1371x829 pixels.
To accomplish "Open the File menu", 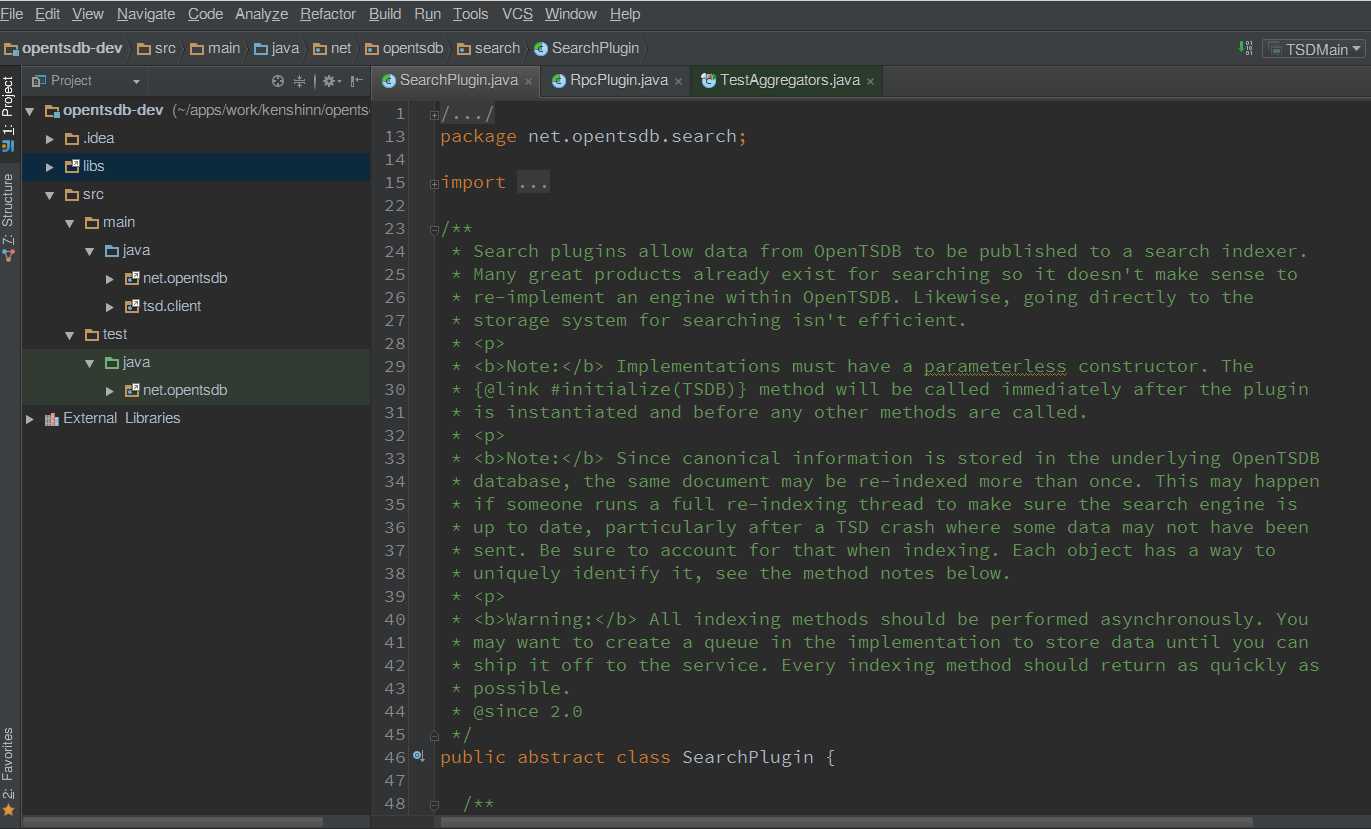I will tap(12, 14).
